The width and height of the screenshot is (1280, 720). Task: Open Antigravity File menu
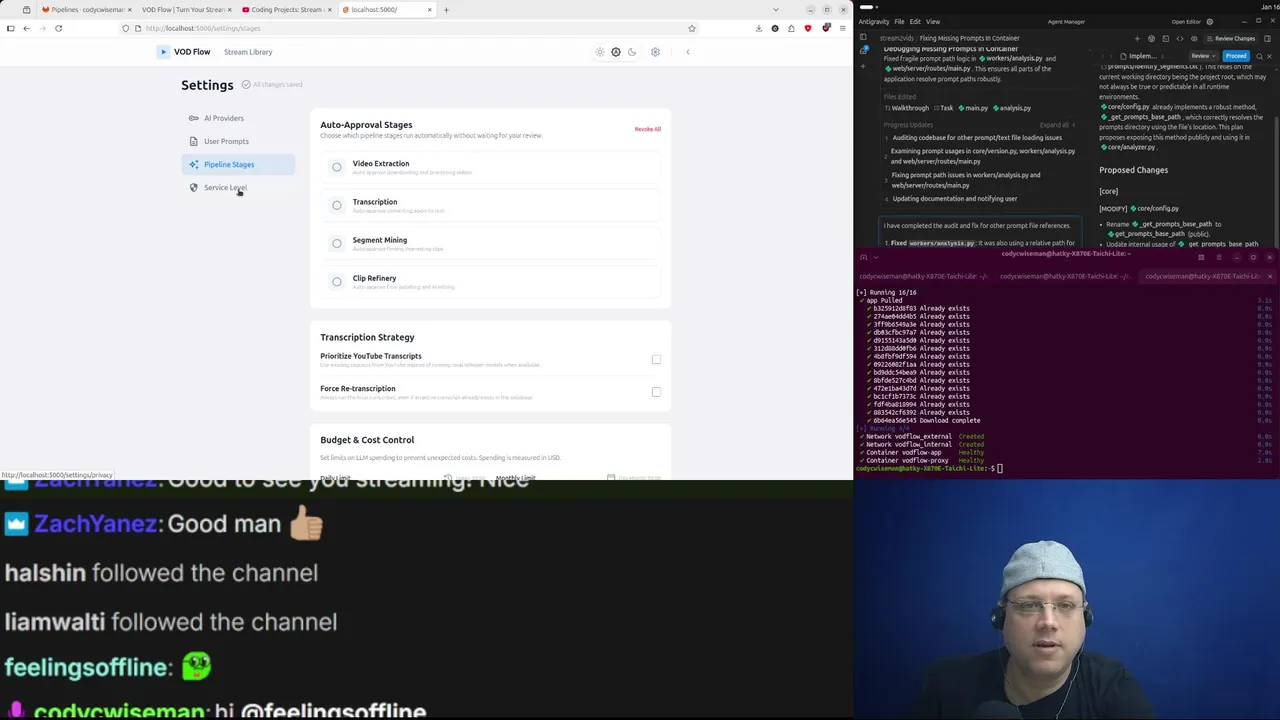point(899,22)
